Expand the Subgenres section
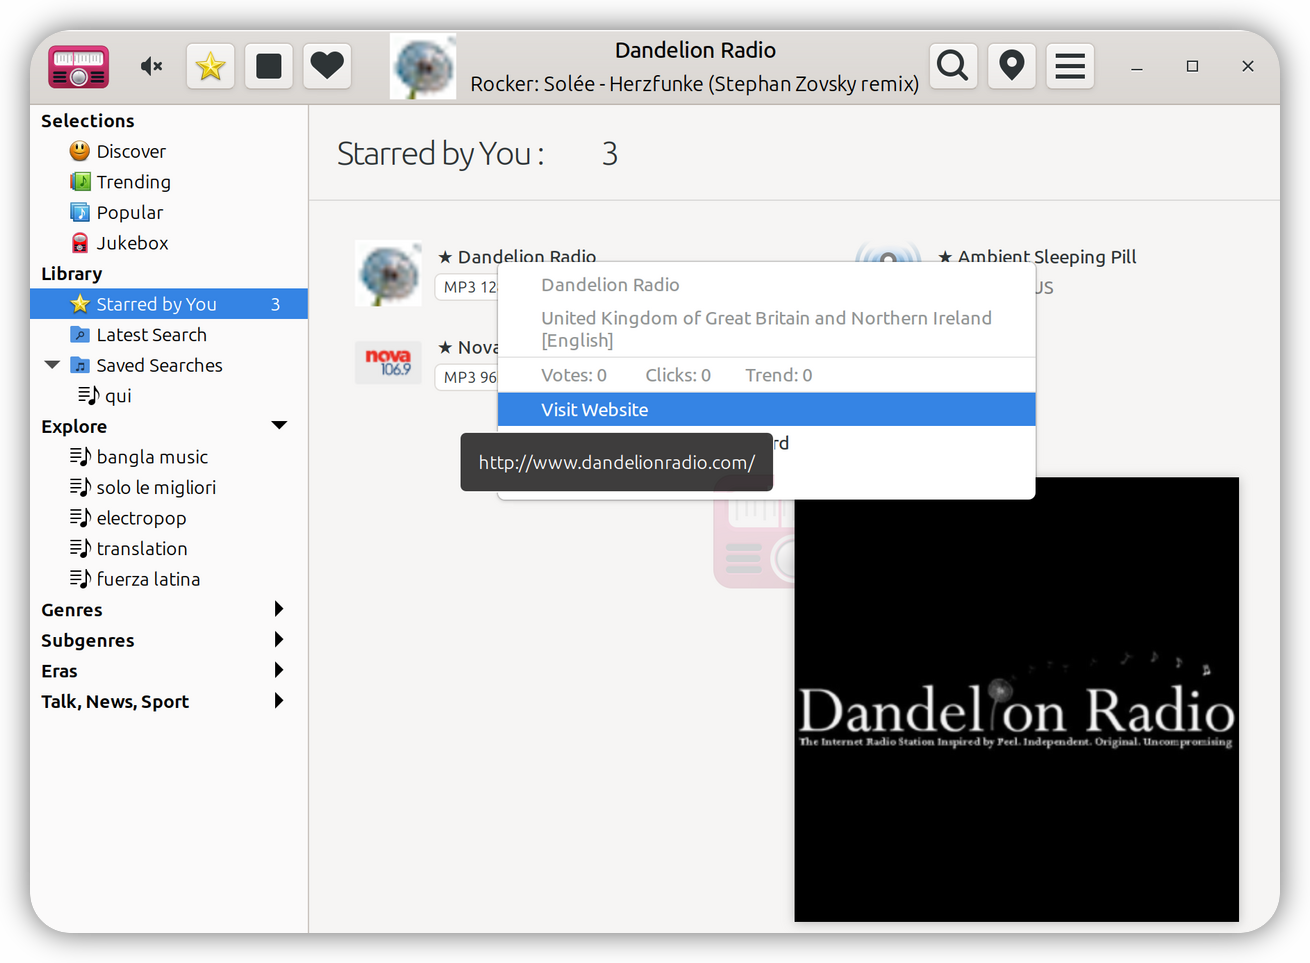Image resolution: width=1310 pixels, height=963 pixels. click(279, 640)
